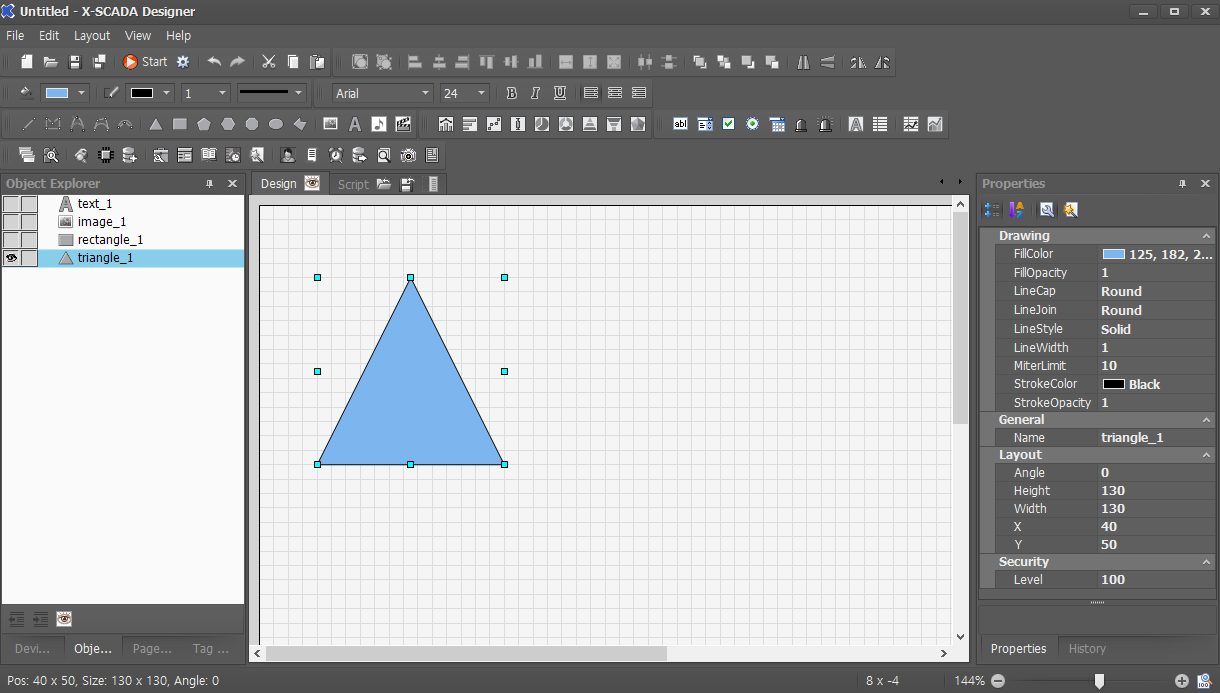Create a new file from toolbar
This screenshot has width=1220, height=693.
click(x=27, y=62)
